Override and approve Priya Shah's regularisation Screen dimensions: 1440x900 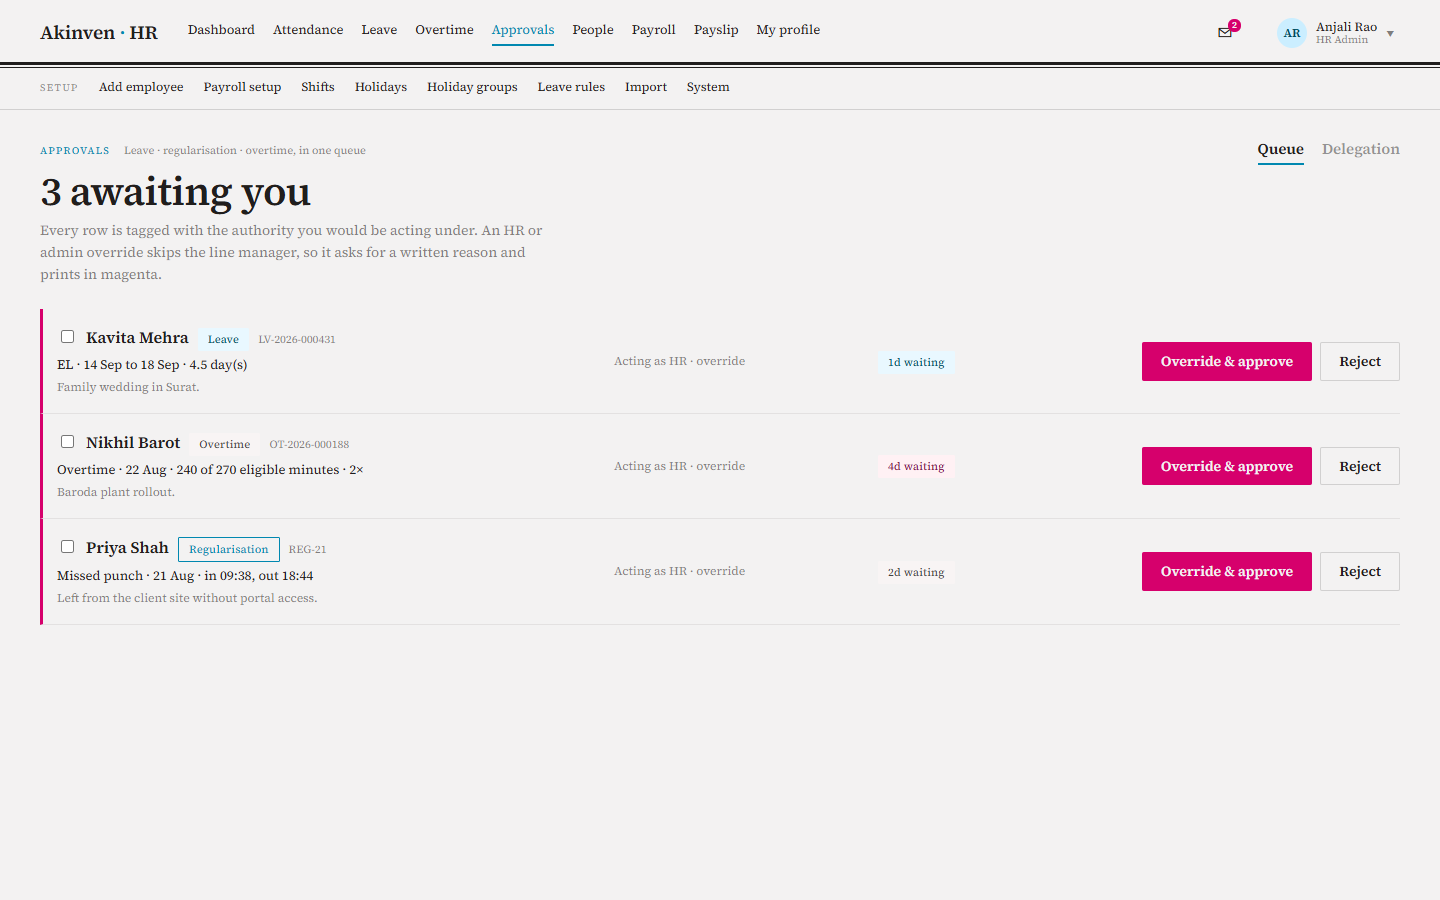coord(1227,572)
